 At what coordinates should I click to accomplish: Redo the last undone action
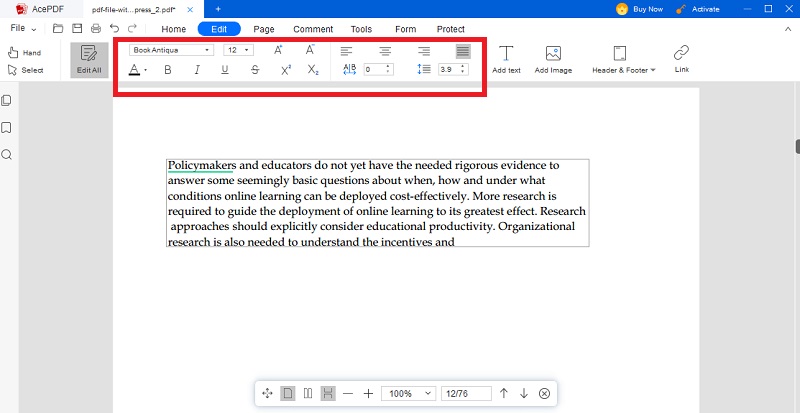(132, 29)
